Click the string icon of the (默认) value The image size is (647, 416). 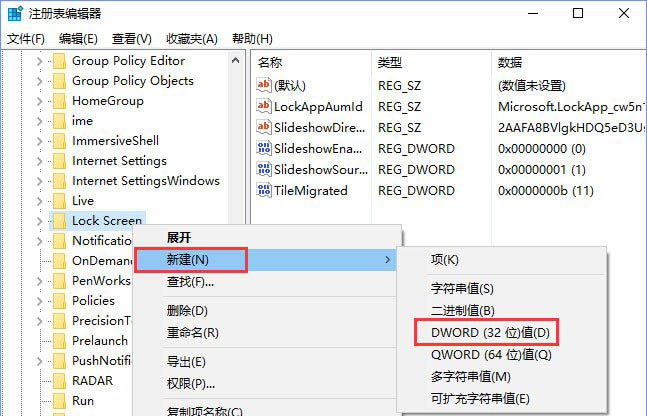264,85
